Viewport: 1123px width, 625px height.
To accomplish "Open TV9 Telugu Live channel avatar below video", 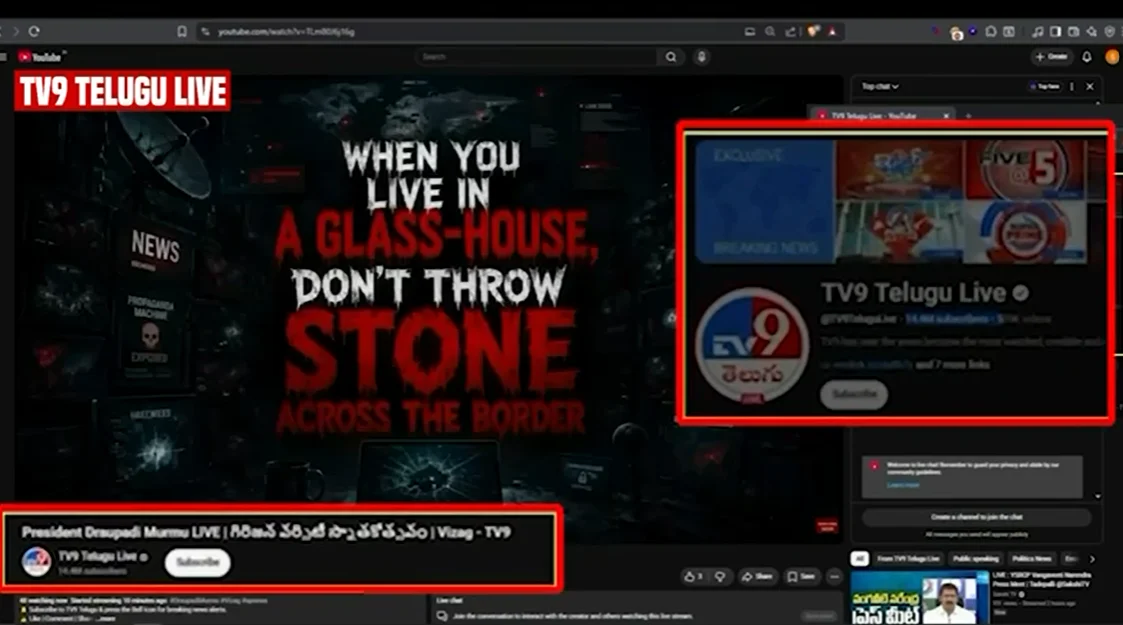I will coord(36,562).
